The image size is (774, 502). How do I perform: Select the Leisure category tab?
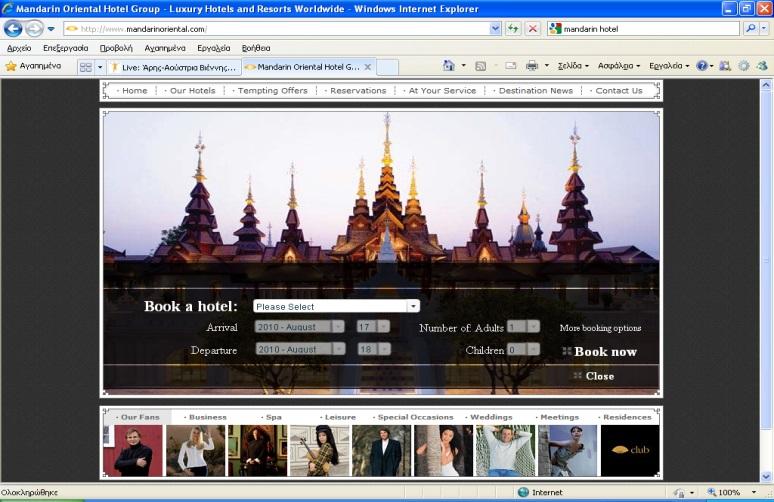pyautogui.click(x=340, y=417)
